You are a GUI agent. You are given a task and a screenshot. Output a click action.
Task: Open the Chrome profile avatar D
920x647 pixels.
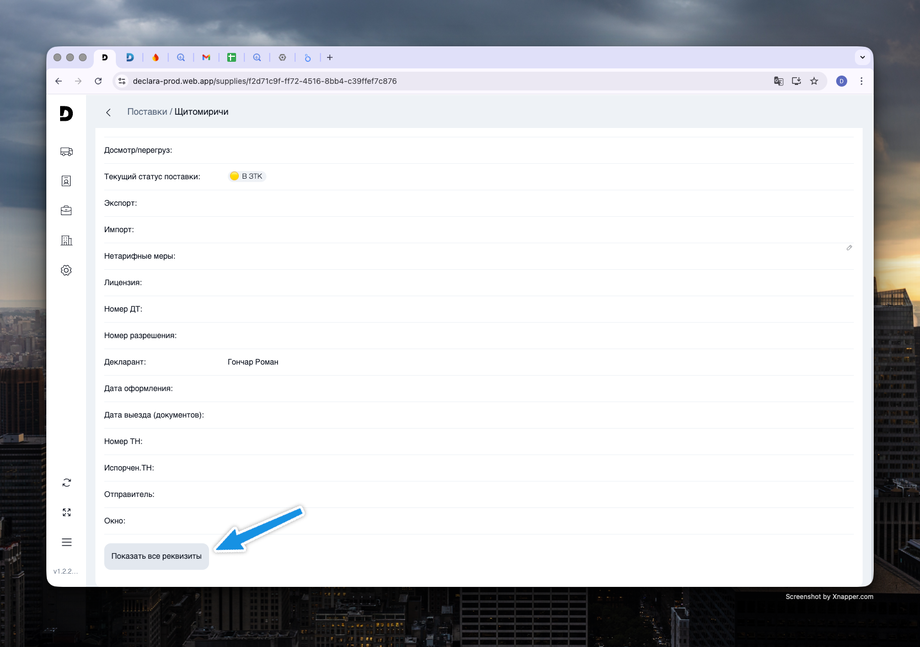841,81
